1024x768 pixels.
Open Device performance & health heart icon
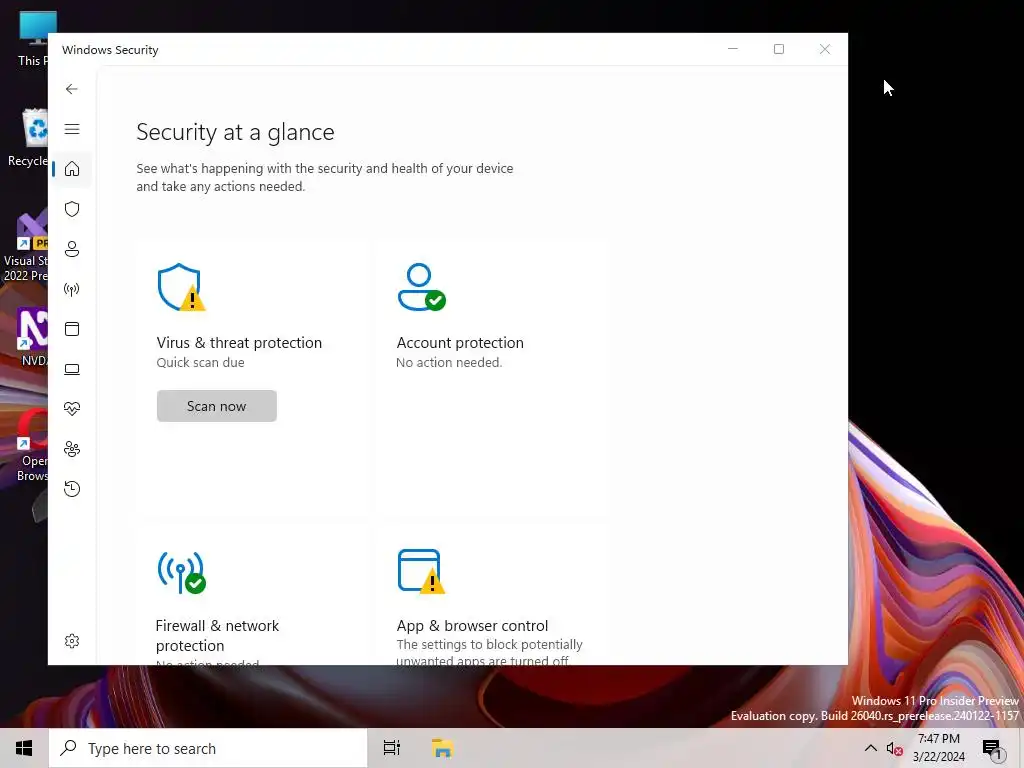pyautogui.click(x=72, y=409)
